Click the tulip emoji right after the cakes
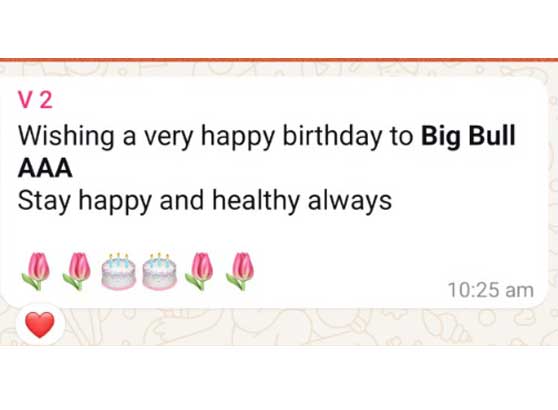The image size is (558, 410). click(199, 271)
